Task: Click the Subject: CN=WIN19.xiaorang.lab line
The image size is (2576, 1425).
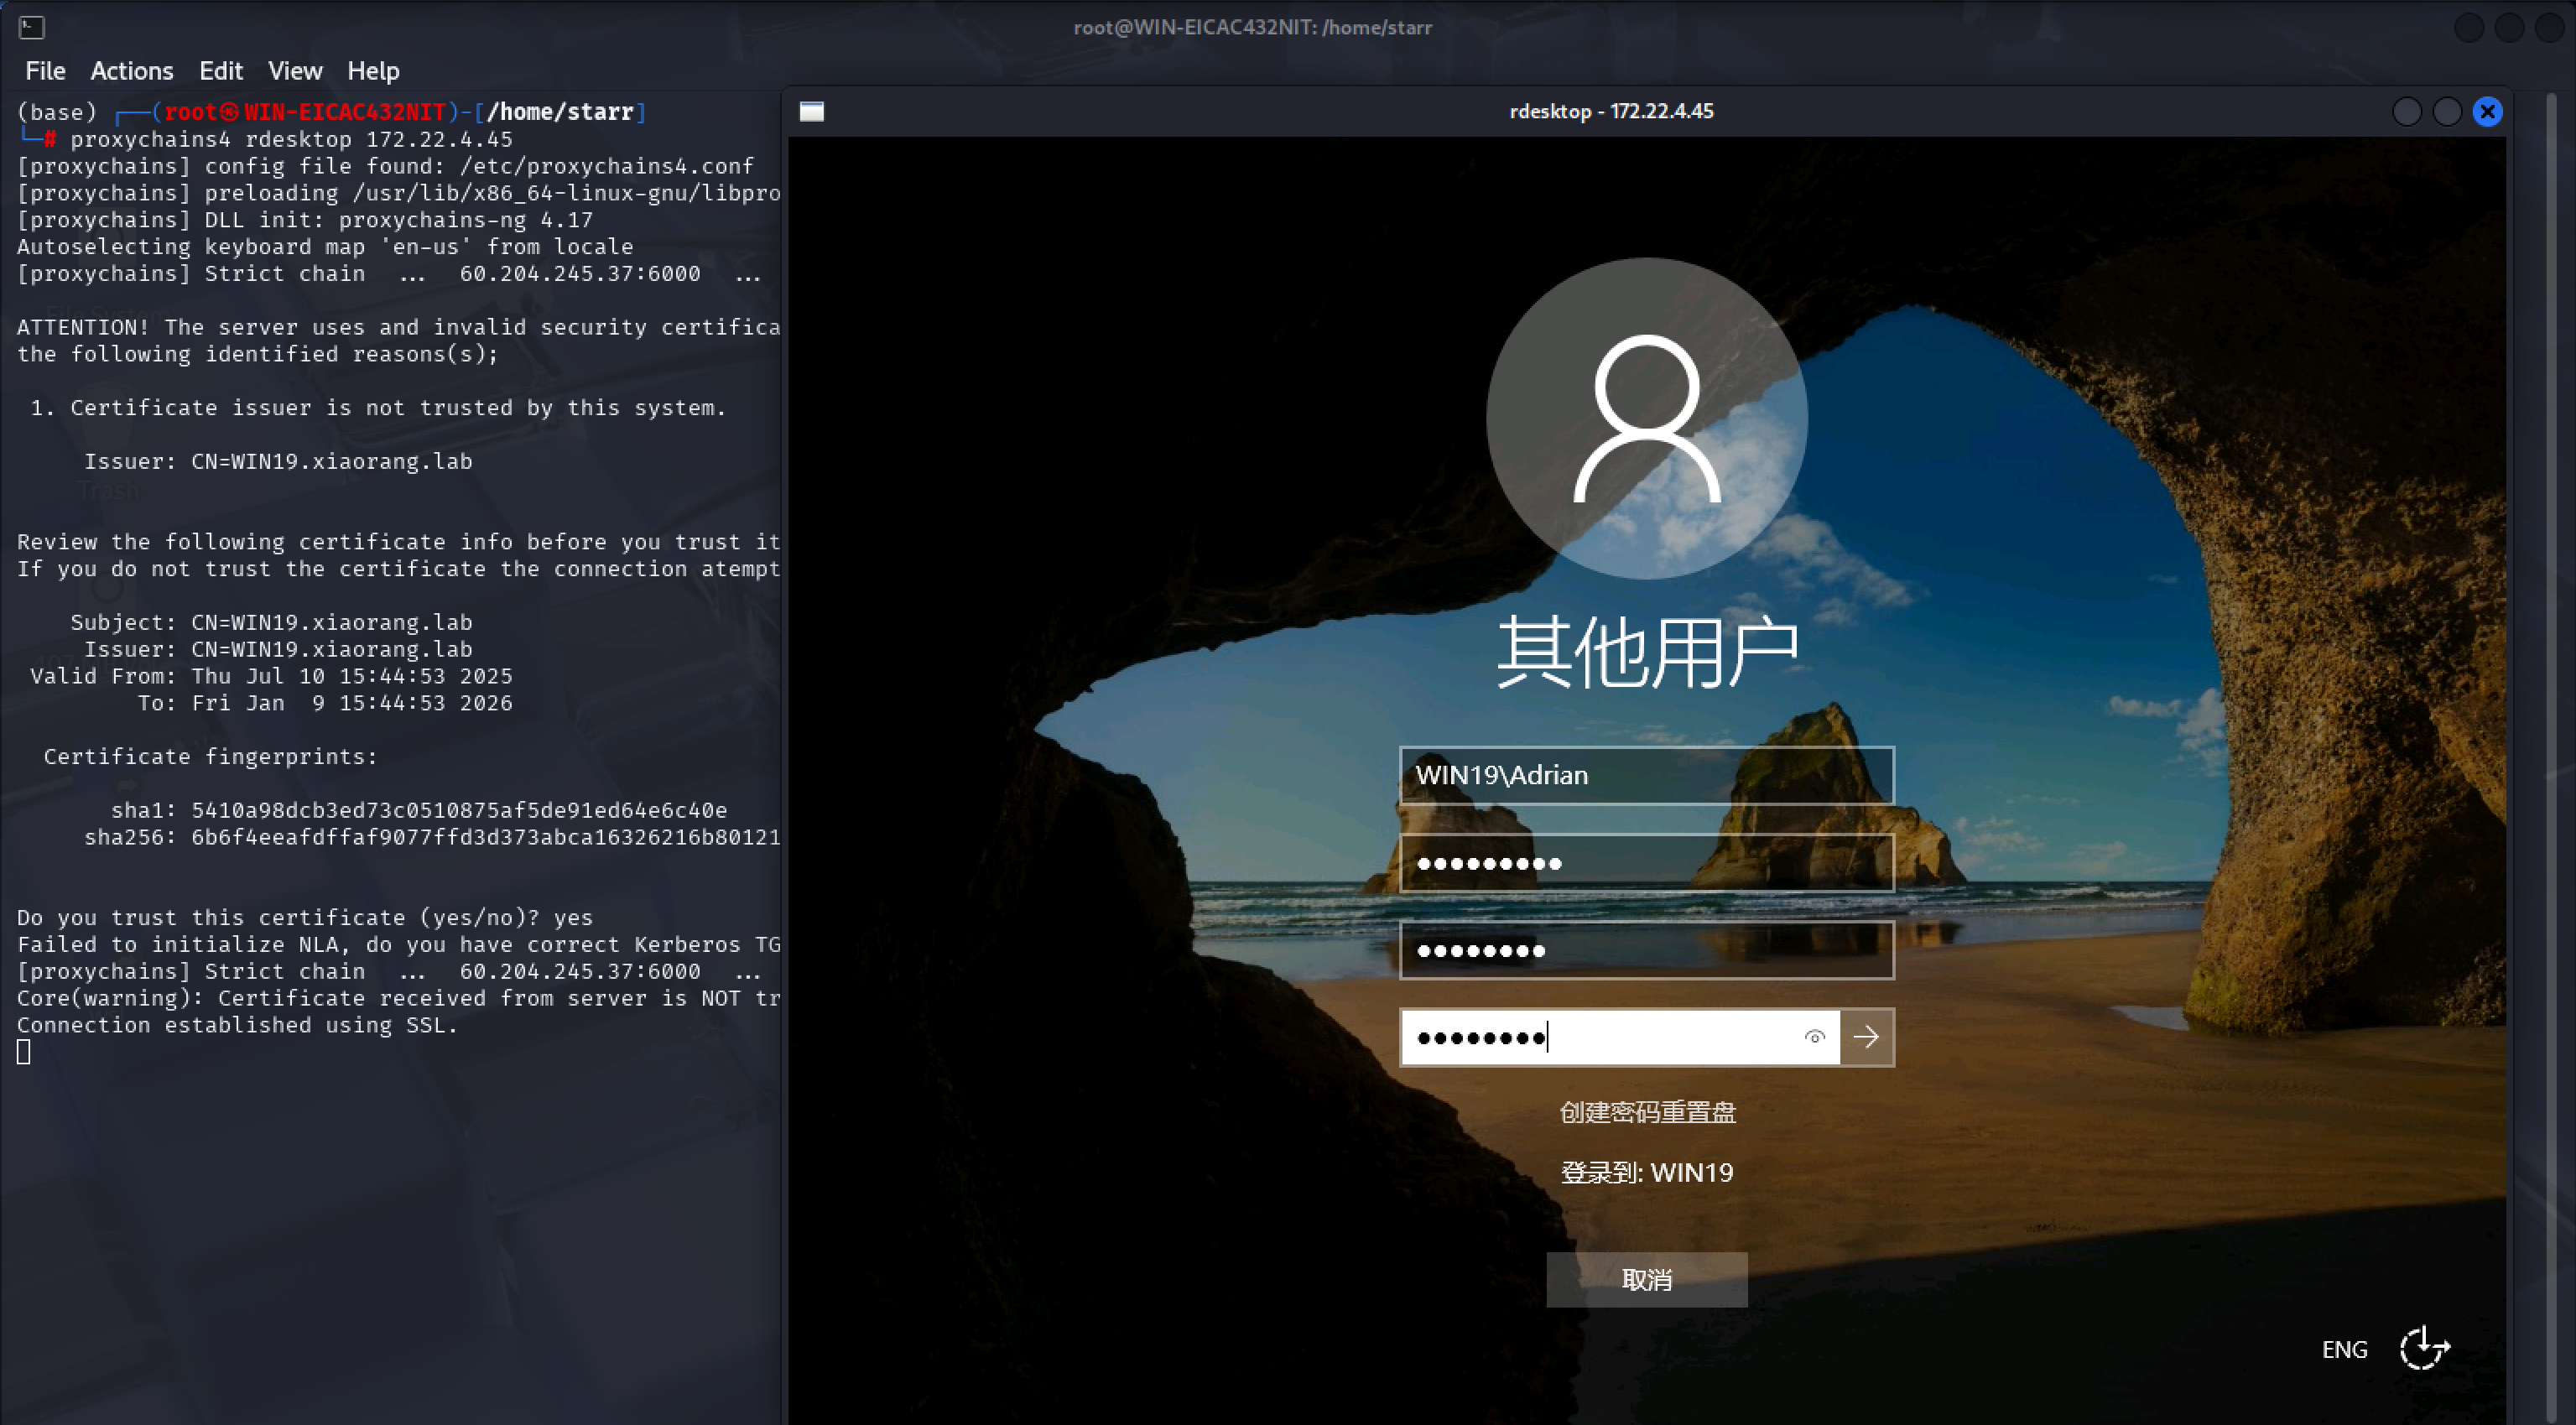Action: (271, 622)
